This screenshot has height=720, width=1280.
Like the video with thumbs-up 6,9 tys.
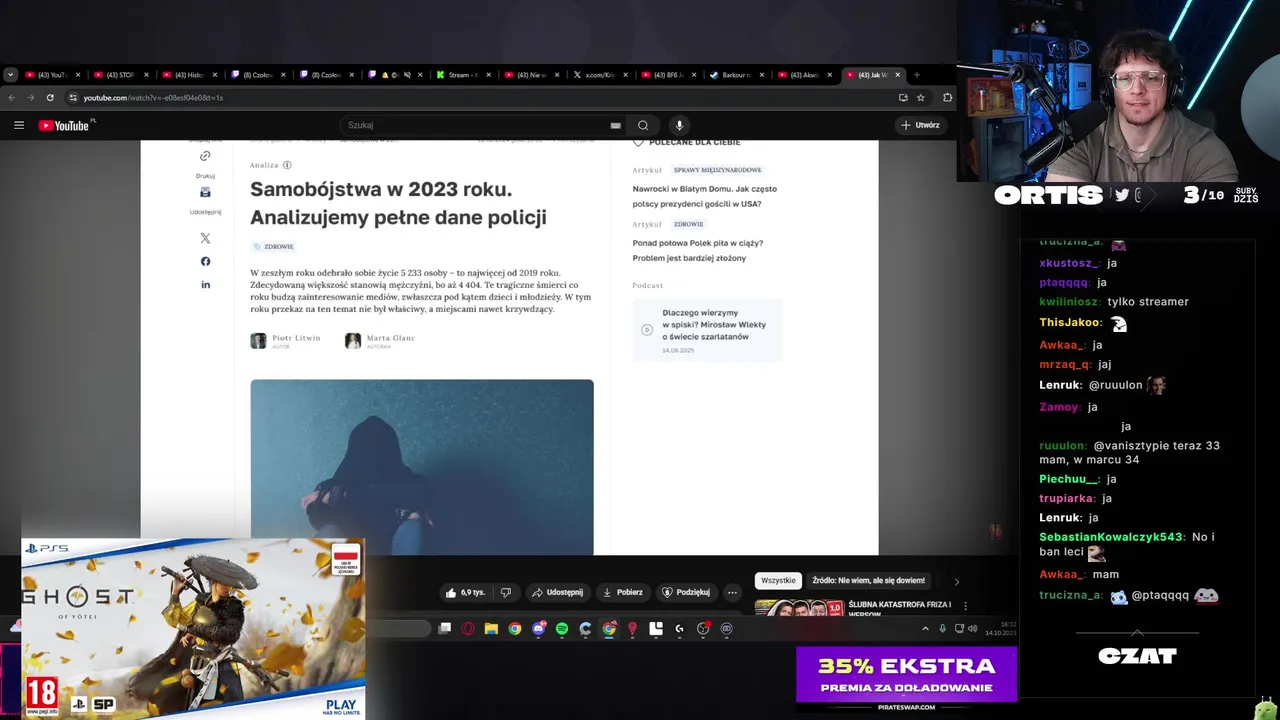click(465, 592)
